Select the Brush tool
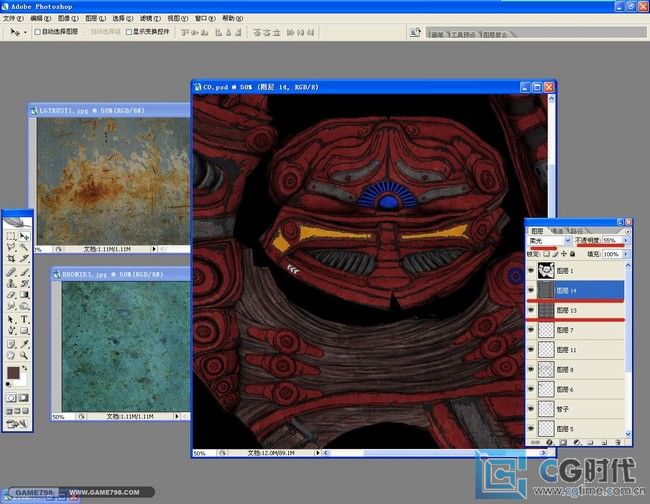 coord(24,272)
